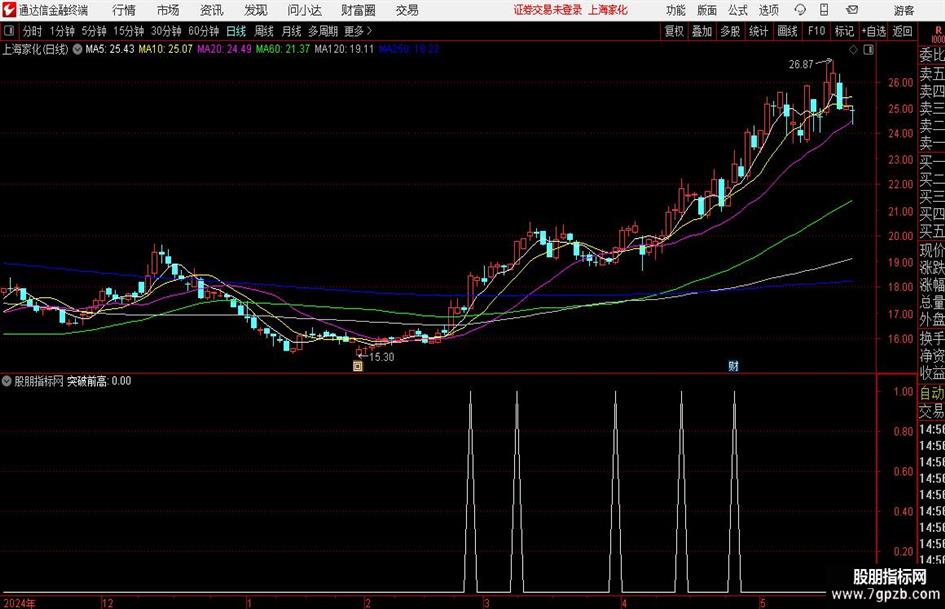Image resolution: width=945 pixels, height=609 pixels.
Task: Switch to 周线 weekly period
Action: [x=264, y=31]
